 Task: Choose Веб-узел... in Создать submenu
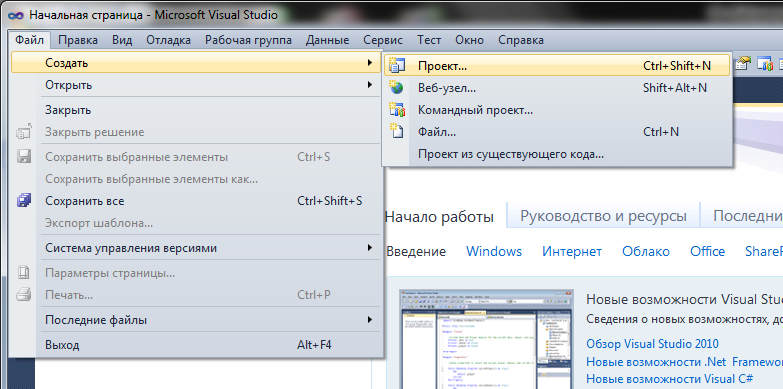pos(557,88)
